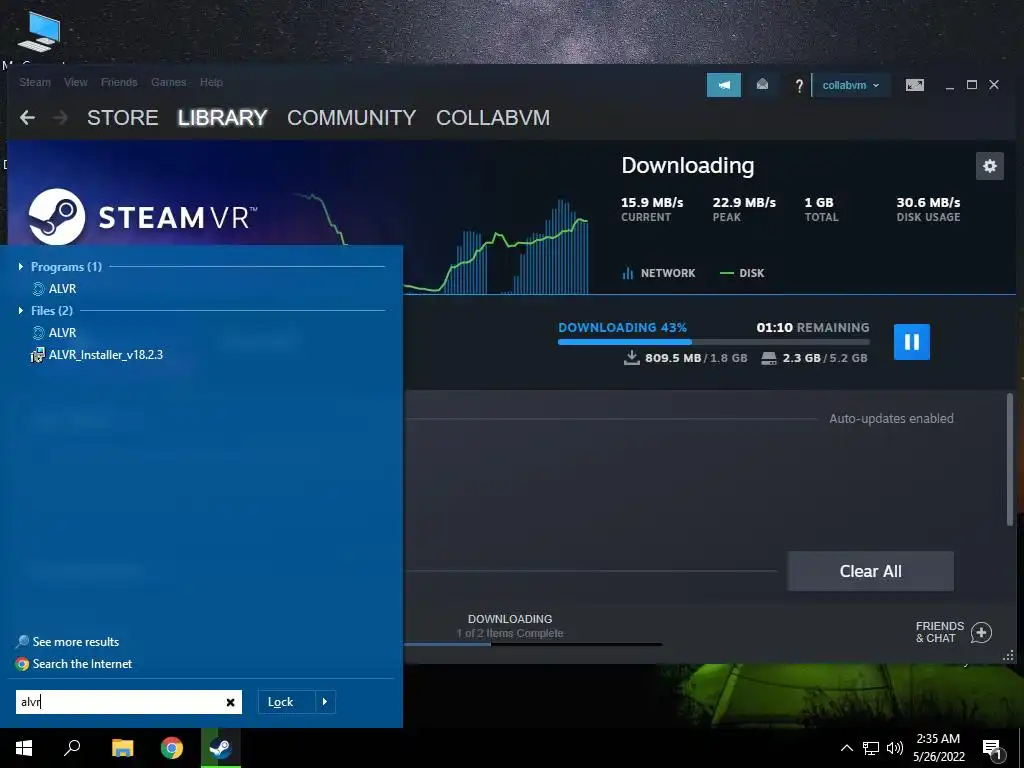Open download settings gear icon
The width and height of the screenshot is (1024, 768).
click(989, 166)
